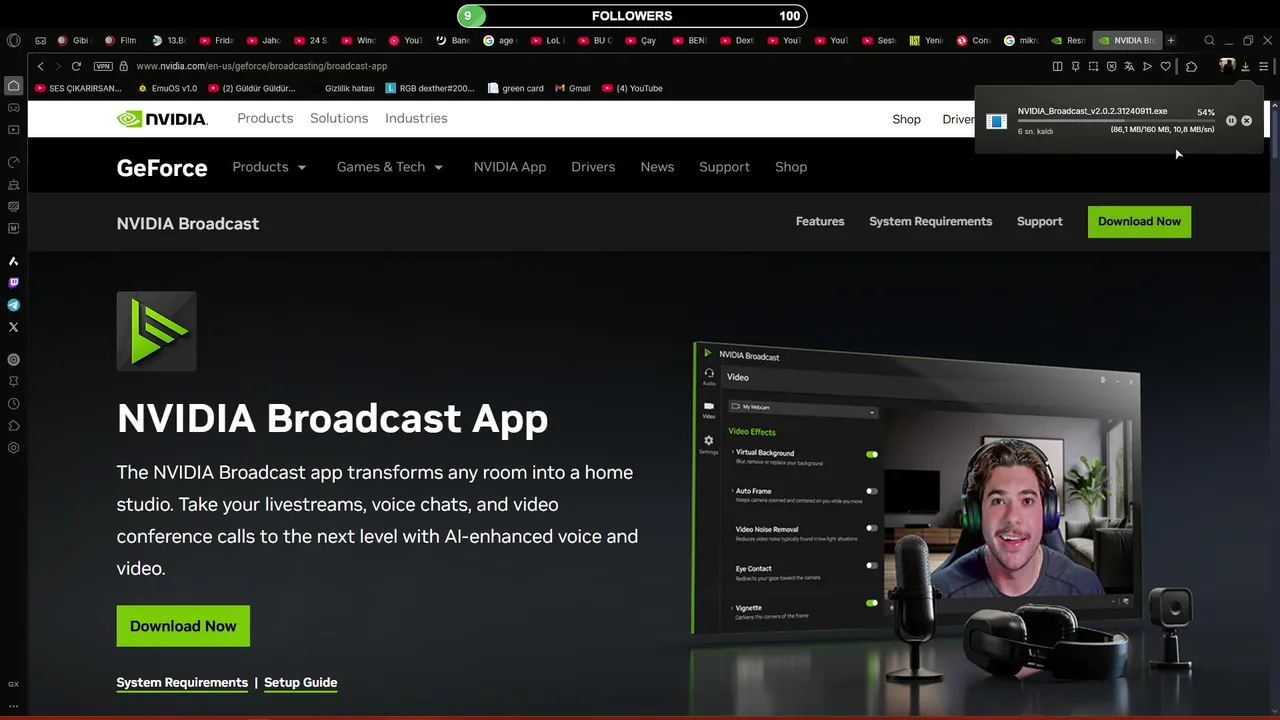Jump to Features section link

pos(820,221)
